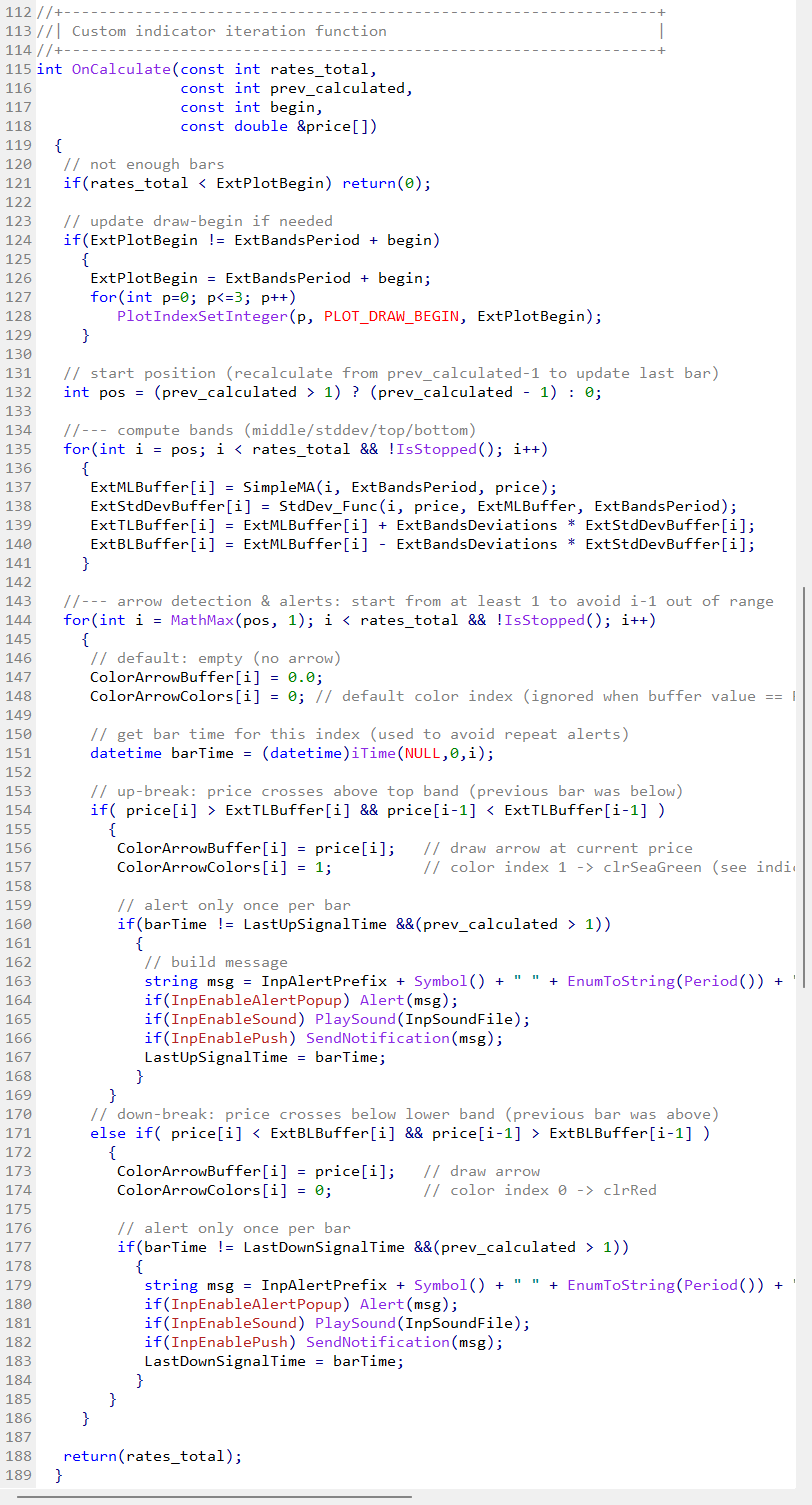Click 'ColorArrowColors[i] = 1;' statement
This screenshot has width=812, height=1505.
[x=224, y=867]
